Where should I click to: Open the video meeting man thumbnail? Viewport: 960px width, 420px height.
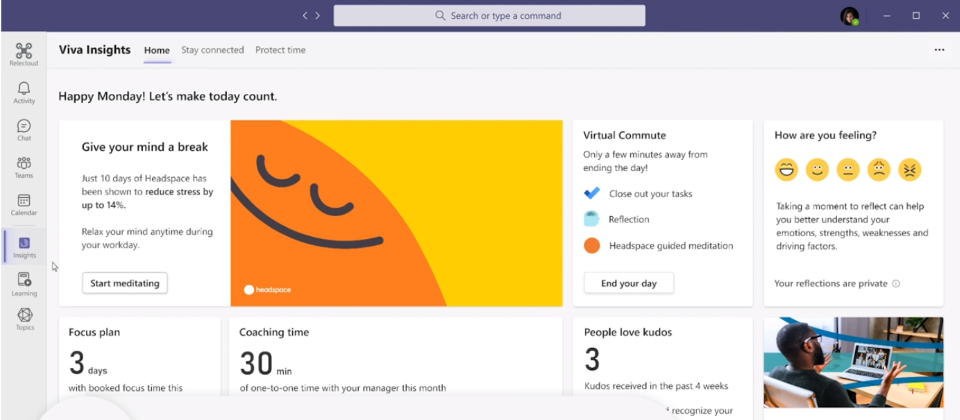(x=853, y=362)
